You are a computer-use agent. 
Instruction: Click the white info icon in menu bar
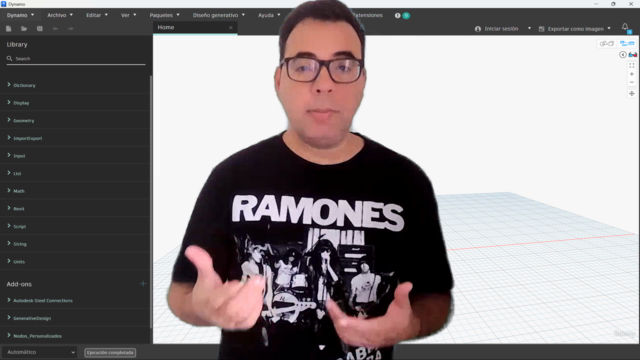click(x=398, y=16)
